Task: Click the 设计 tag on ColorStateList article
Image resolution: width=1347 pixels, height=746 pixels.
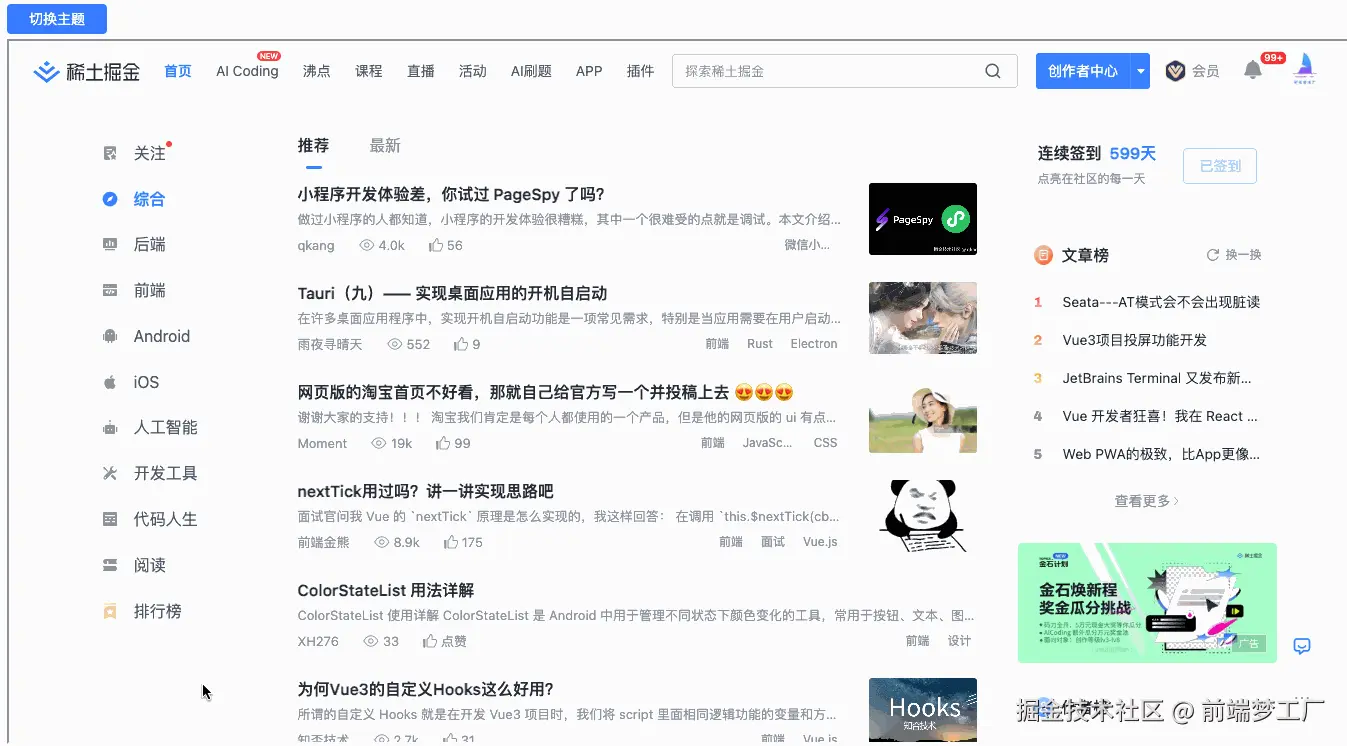Action: [959, 641]
